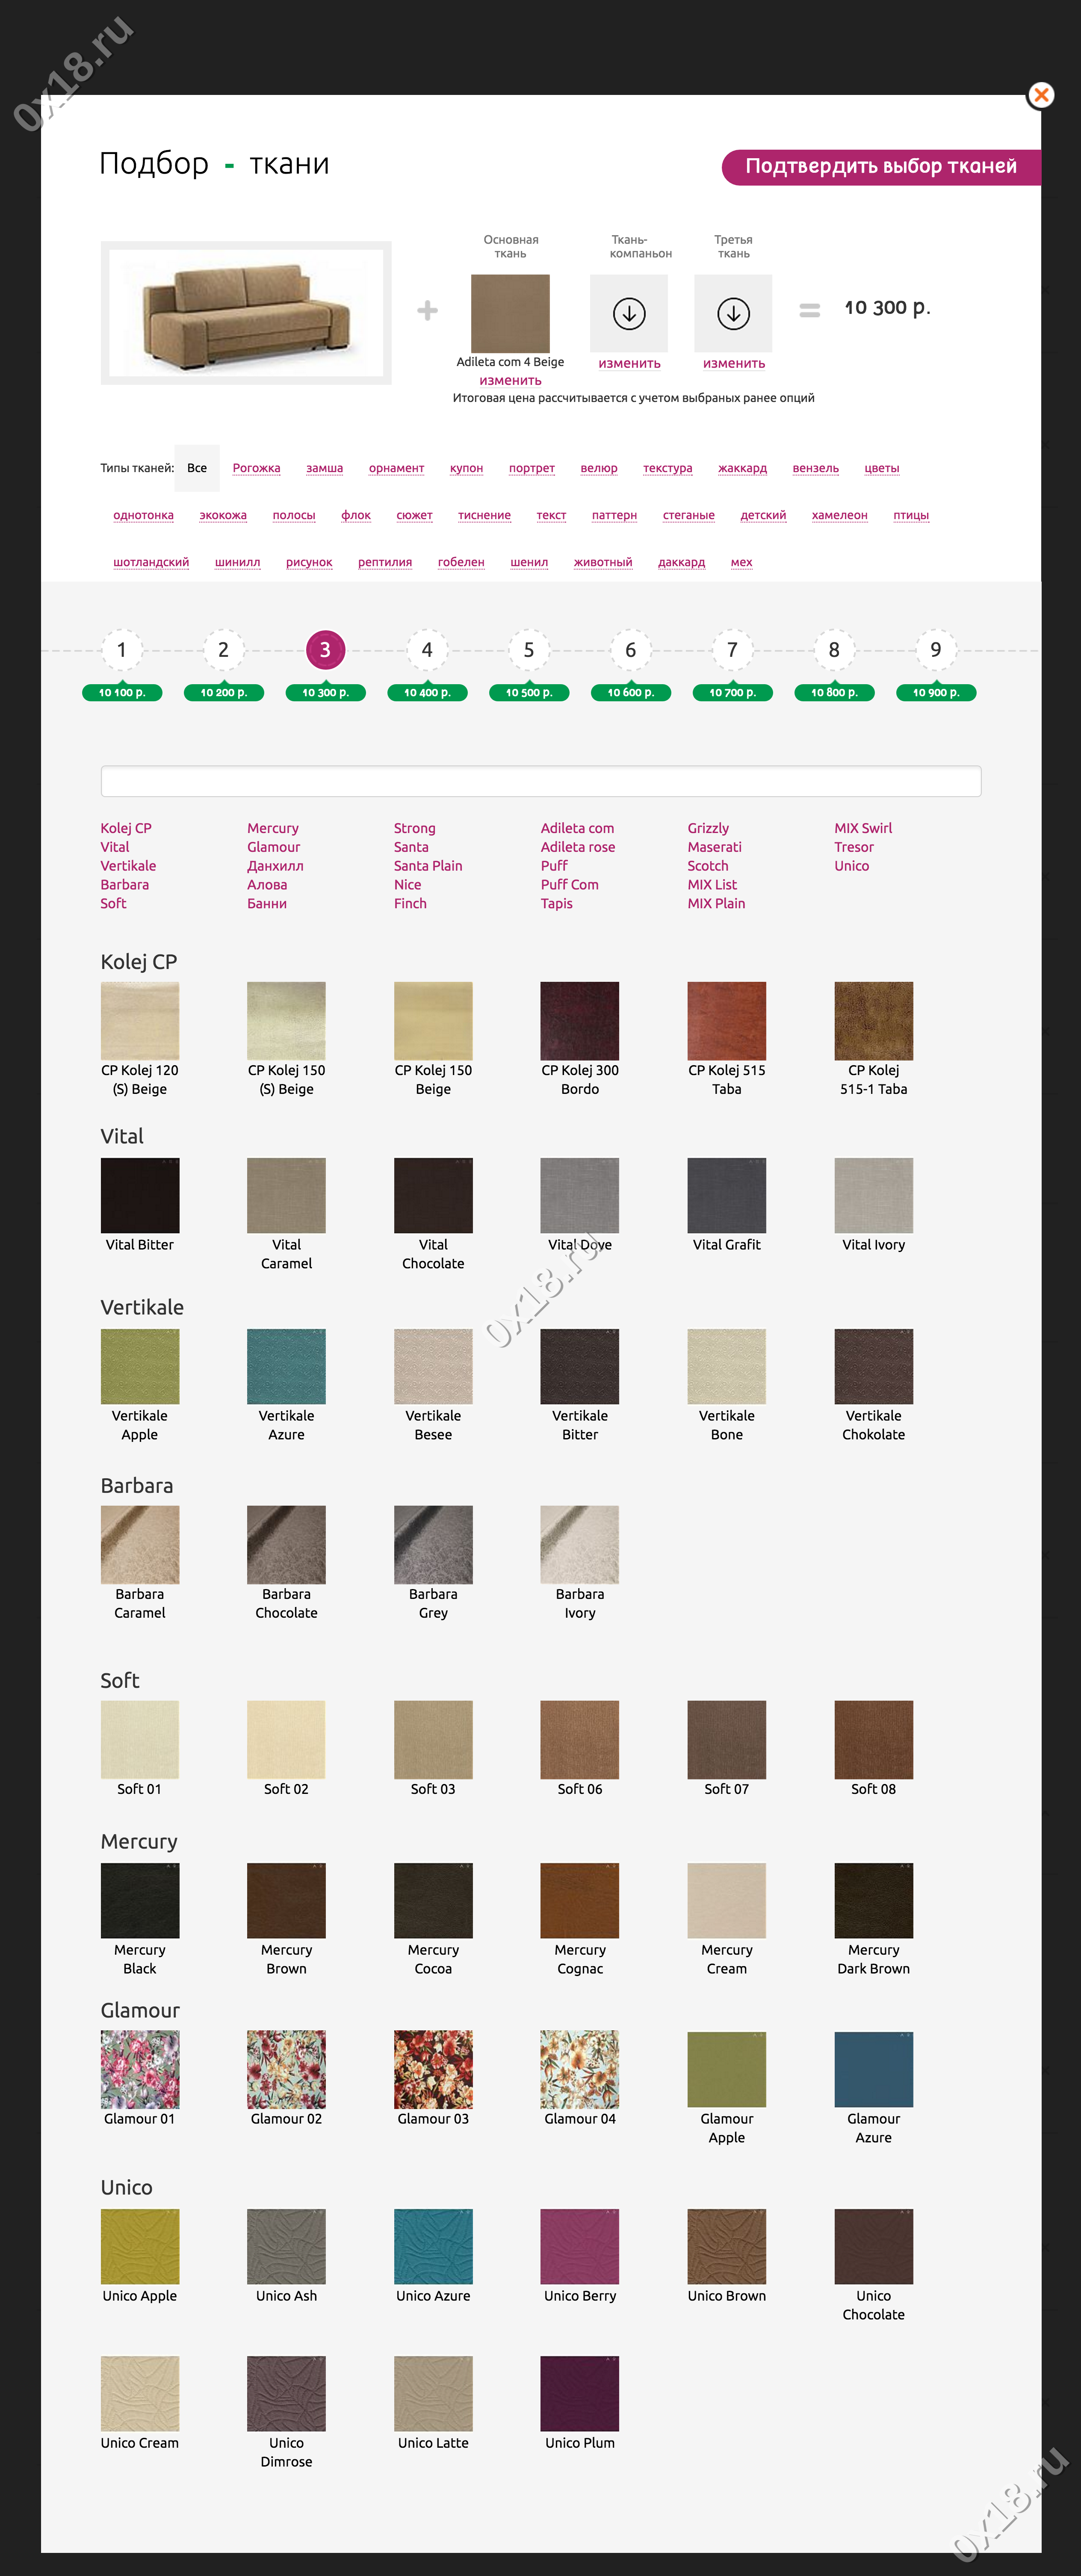Jump to the Adileta com collection link

pyautogui.click(x=577, y=828)
